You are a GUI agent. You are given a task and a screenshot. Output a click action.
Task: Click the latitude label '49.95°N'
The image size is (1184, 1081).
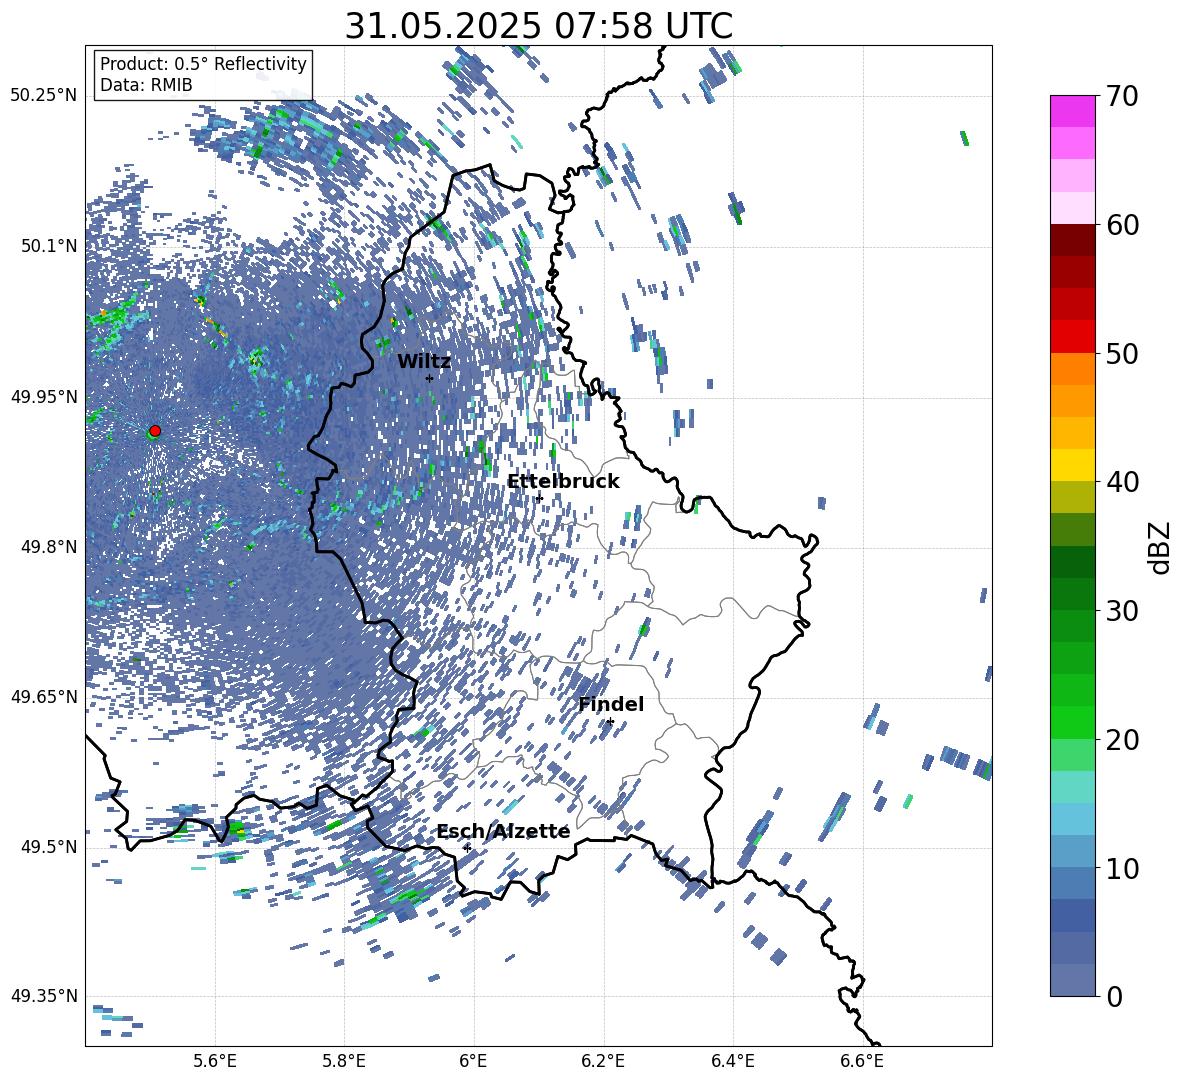[x=44, y=396]
